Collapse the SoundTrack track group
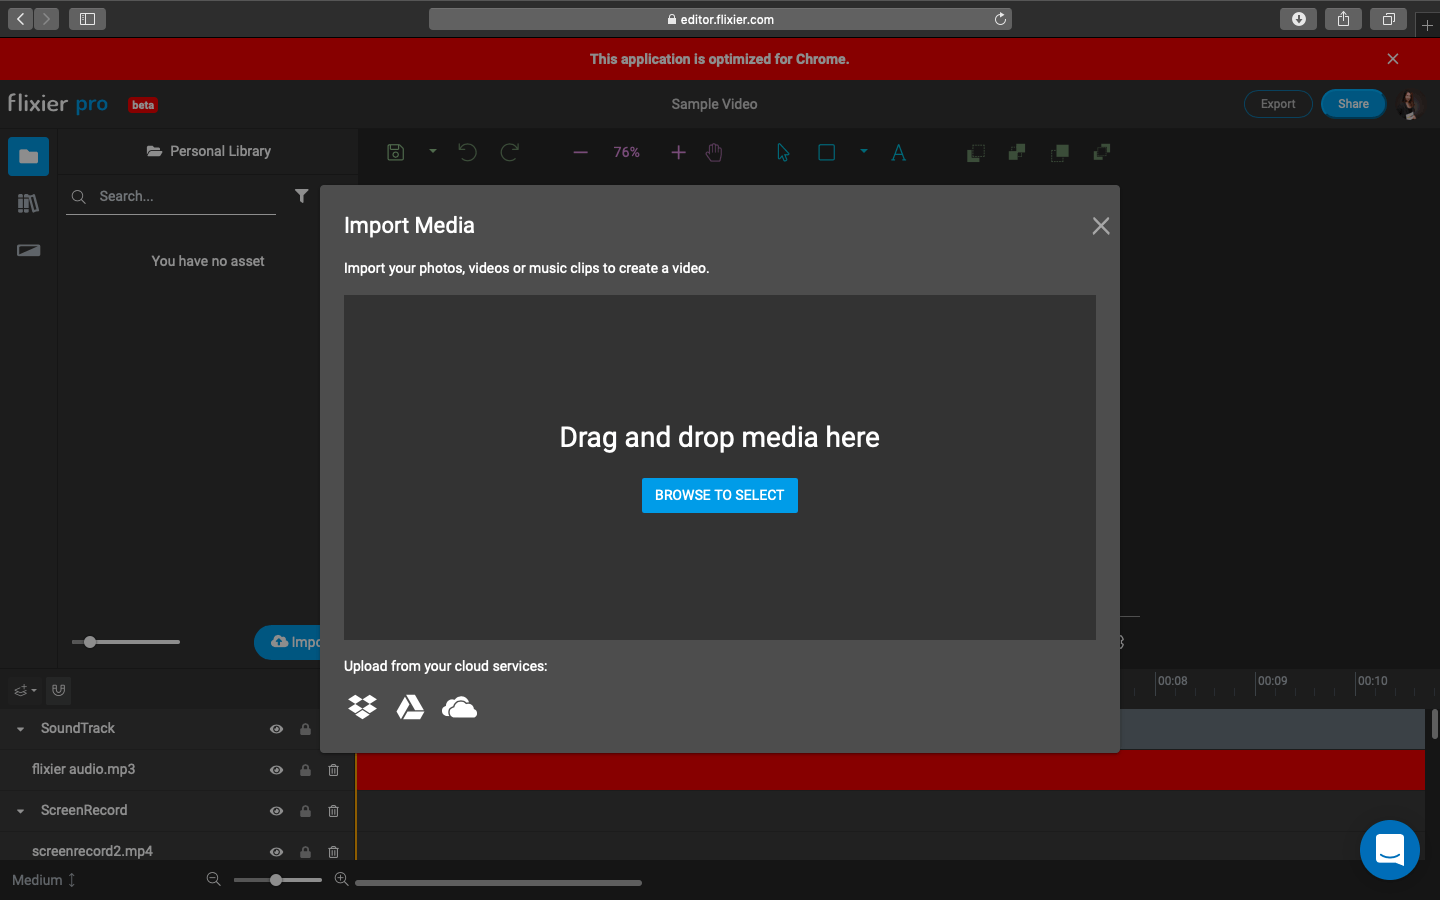Viewport: 1440px width, 900px height. pyautogui.click(x=20, y=729)
